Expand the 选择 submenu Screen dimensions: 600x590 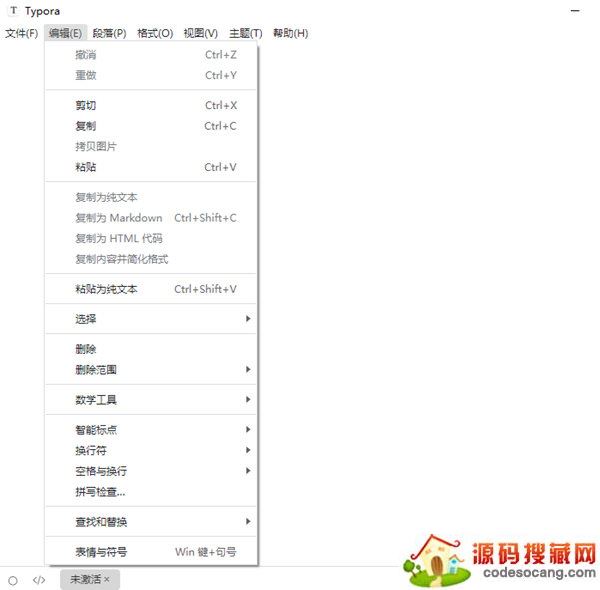[x=152, y=319]
